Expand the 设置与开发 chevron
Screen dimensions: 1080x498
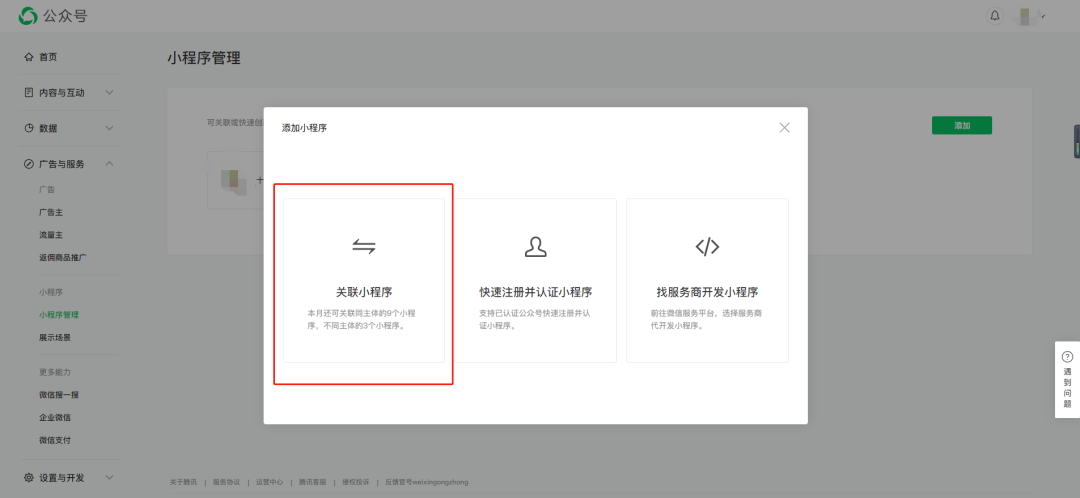click(x=110, y=477)
